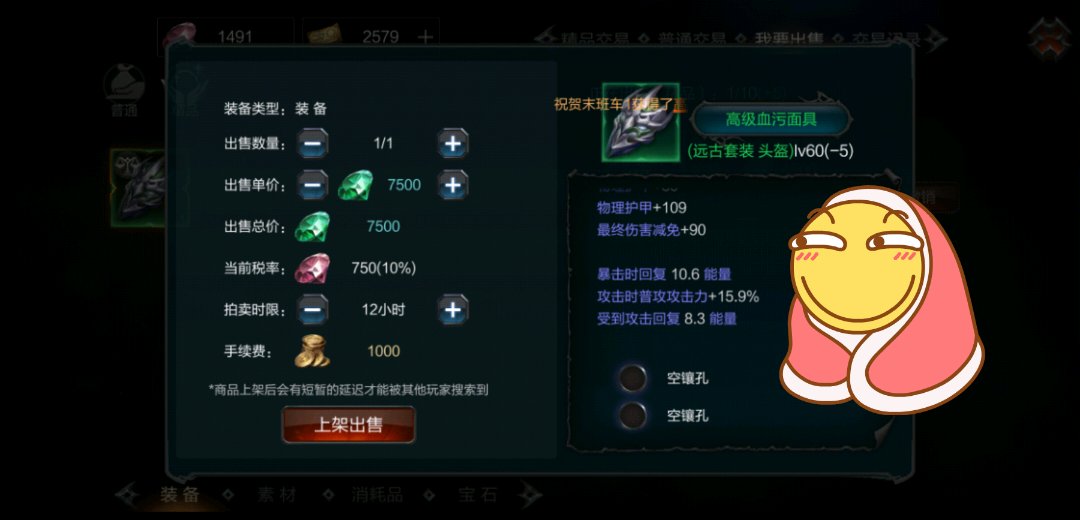Raise unit price with plus button
The image size is (1080, 520).
(x=453, y=185)
